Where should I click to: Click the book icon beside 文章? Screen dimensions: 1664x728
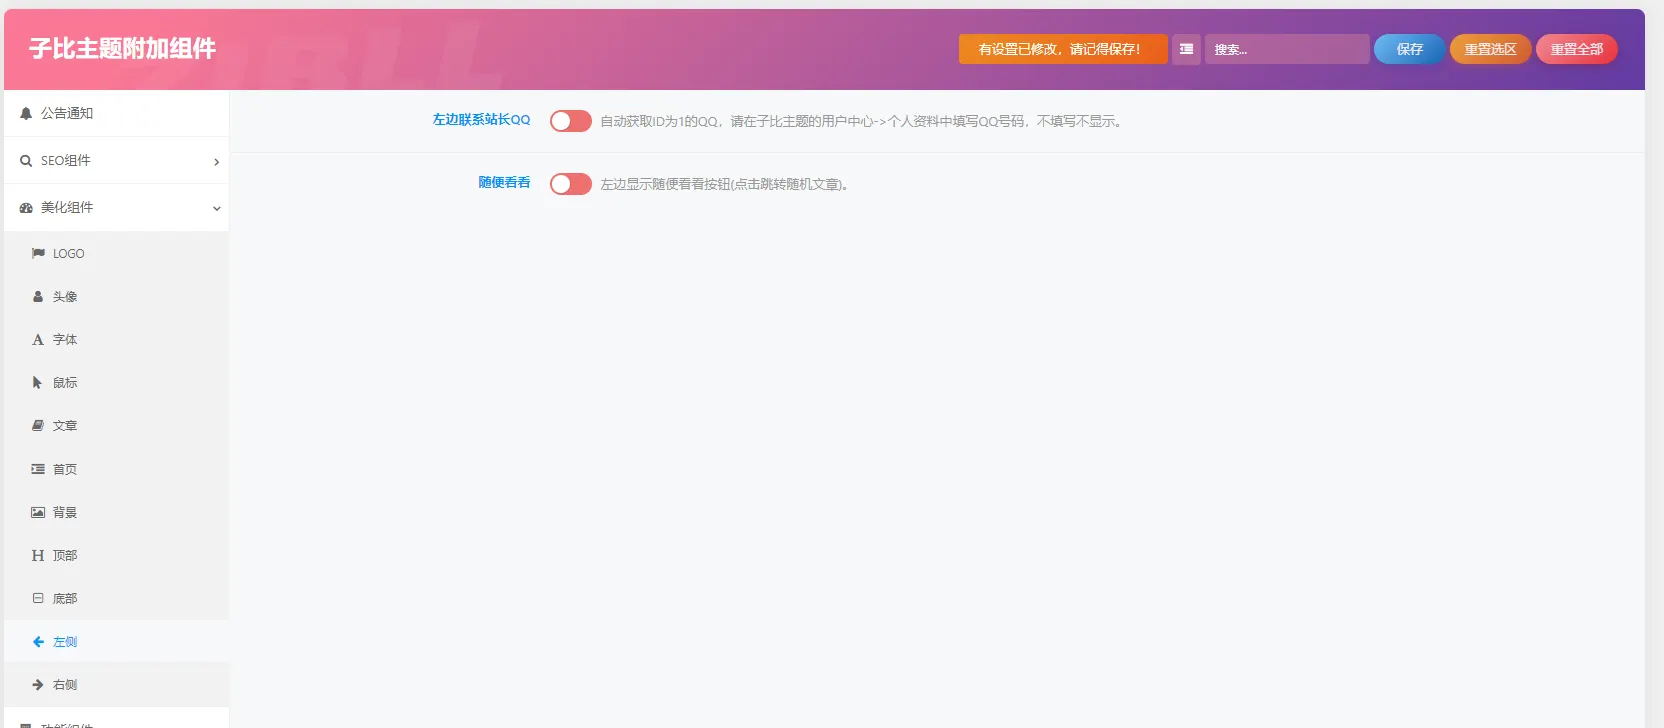point(38,426)
